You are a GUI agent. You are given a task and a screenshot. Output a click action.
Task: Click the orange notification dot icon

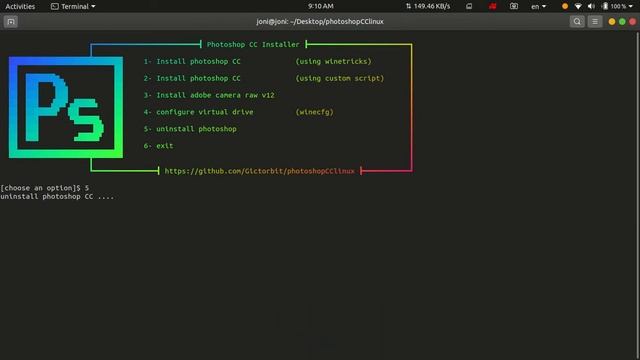click(565, 6)
